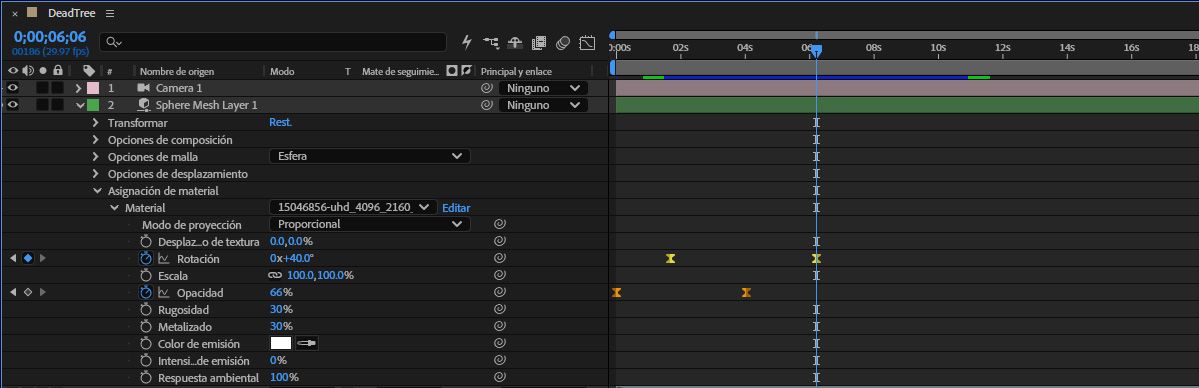This screenshot has width=1199, height=388.
Task: Click the parent pick whip for Camera 1
Action: click(486, 88)
